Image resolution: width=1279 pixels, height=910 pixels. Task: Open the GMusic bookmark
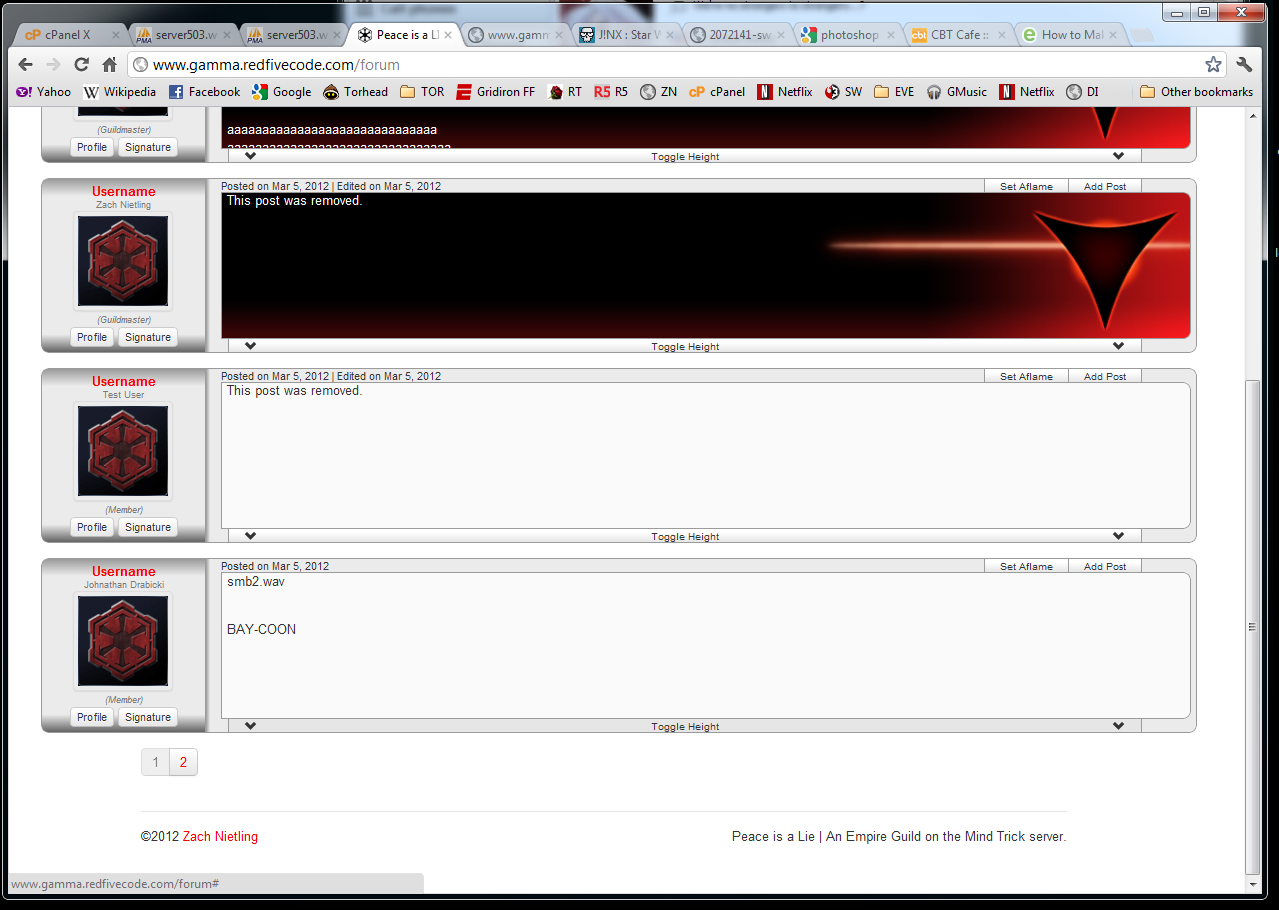[957, 92]
